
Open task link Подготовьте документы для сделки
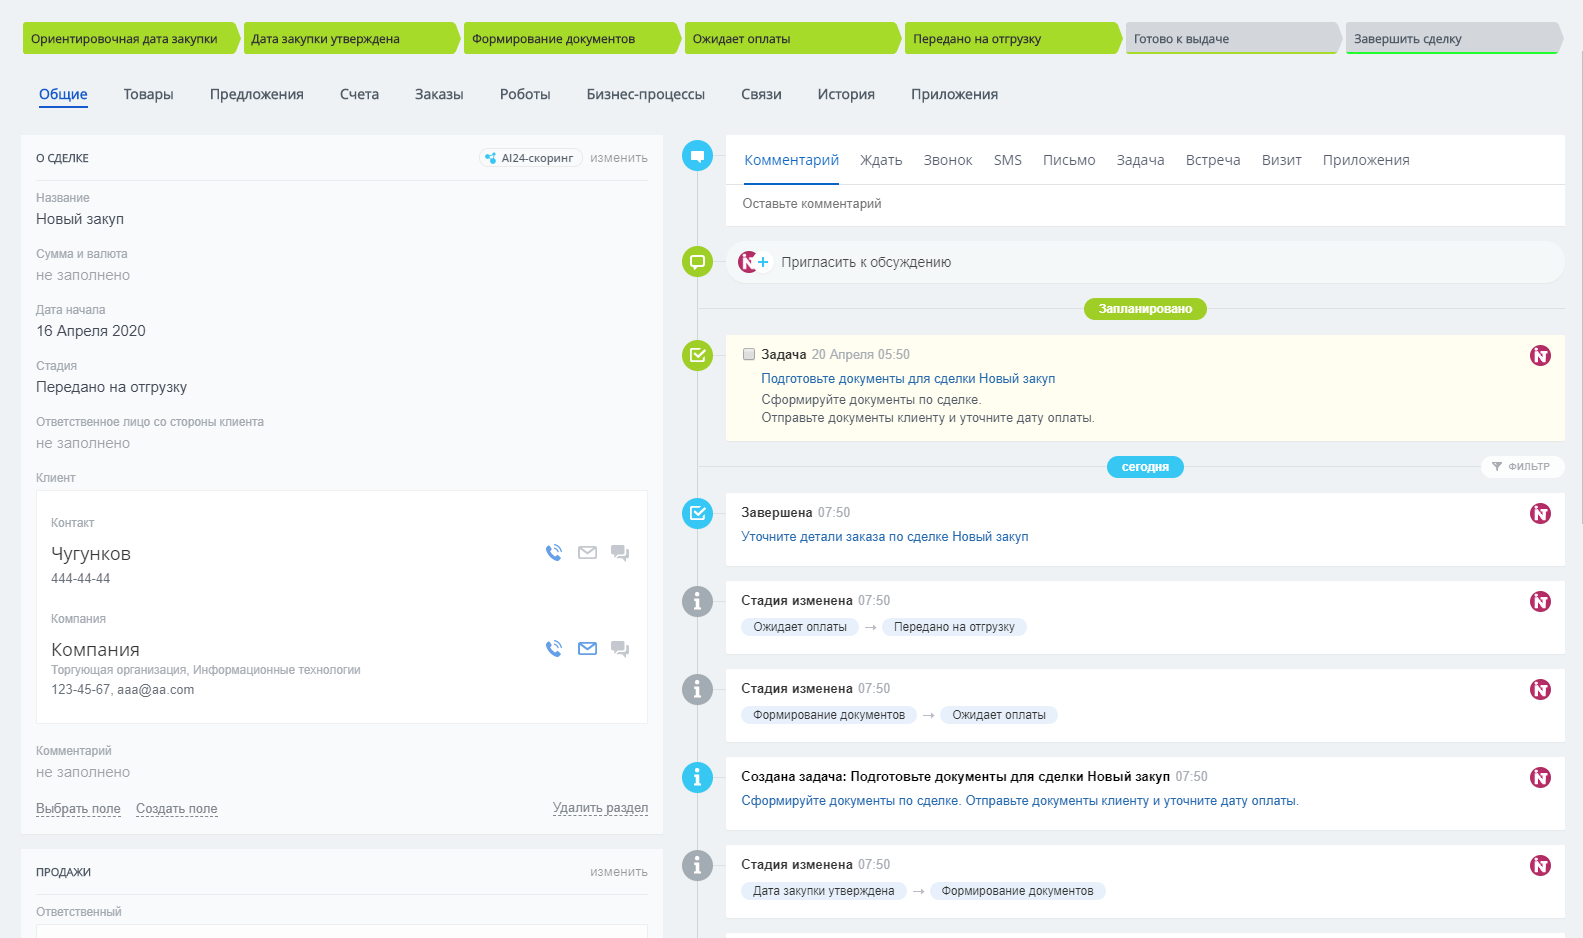pyautogui.click(x=907, y=379)
